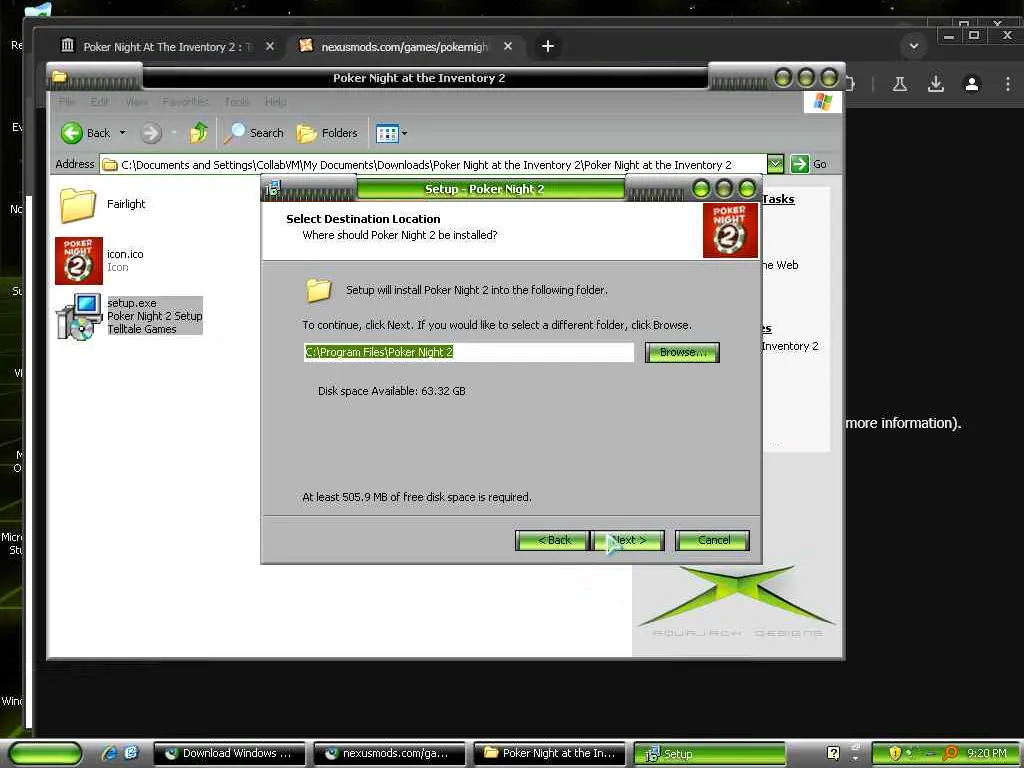Viewport: 1024px width, 768px height.
Task: Open the browser profile icon
Action: click(x=972, y=84)
